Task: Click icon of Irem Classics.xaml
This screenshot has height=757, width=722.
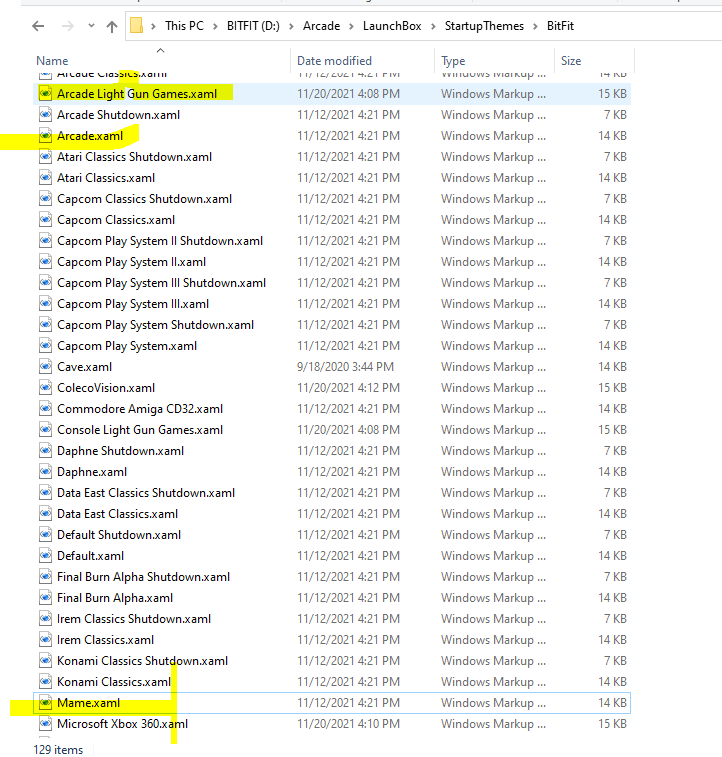Action: (45, 640)
